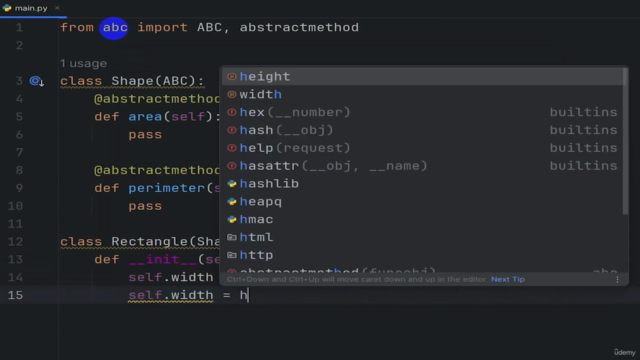Image resolution: width=640 pixels, height=360 pixels.
Task: Pick hasattr(__obj, __name) suggestion
Action: pyautogui.click(x=422, y=166)
